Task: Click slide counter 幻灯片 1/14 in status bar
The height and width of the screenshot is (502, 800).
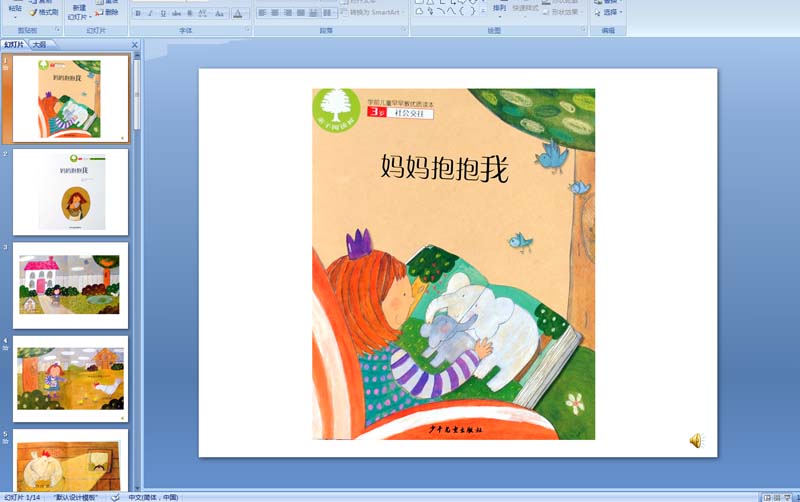Action: click(21, 497)
